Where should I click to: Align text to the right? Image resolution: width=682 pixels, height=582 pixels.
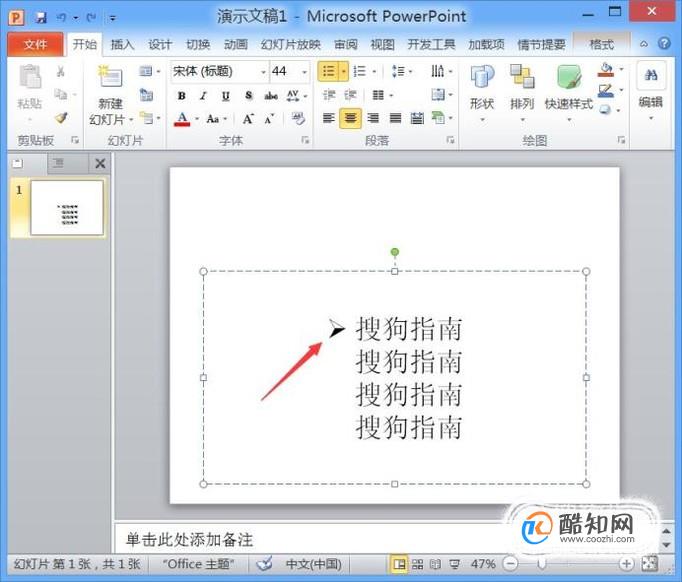pos(373,118)
